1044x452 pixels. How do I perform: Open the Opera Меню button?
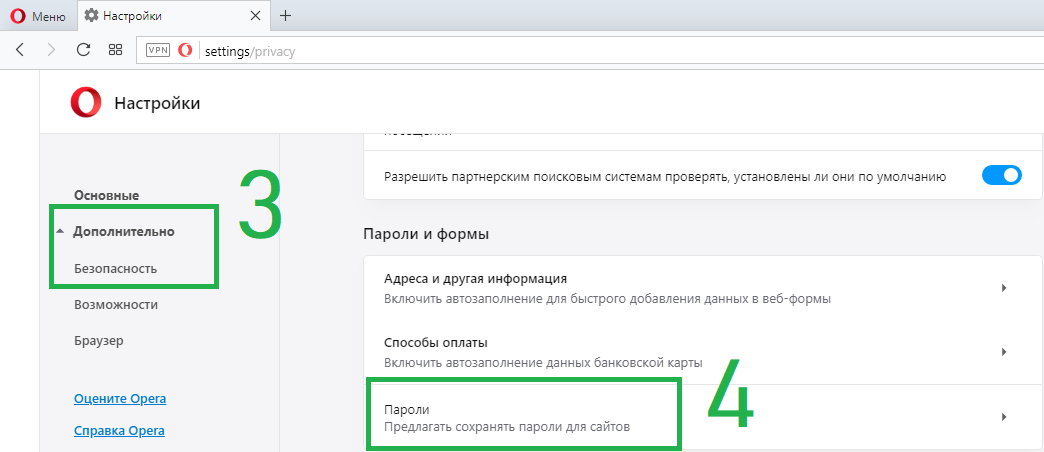point(38,16)
